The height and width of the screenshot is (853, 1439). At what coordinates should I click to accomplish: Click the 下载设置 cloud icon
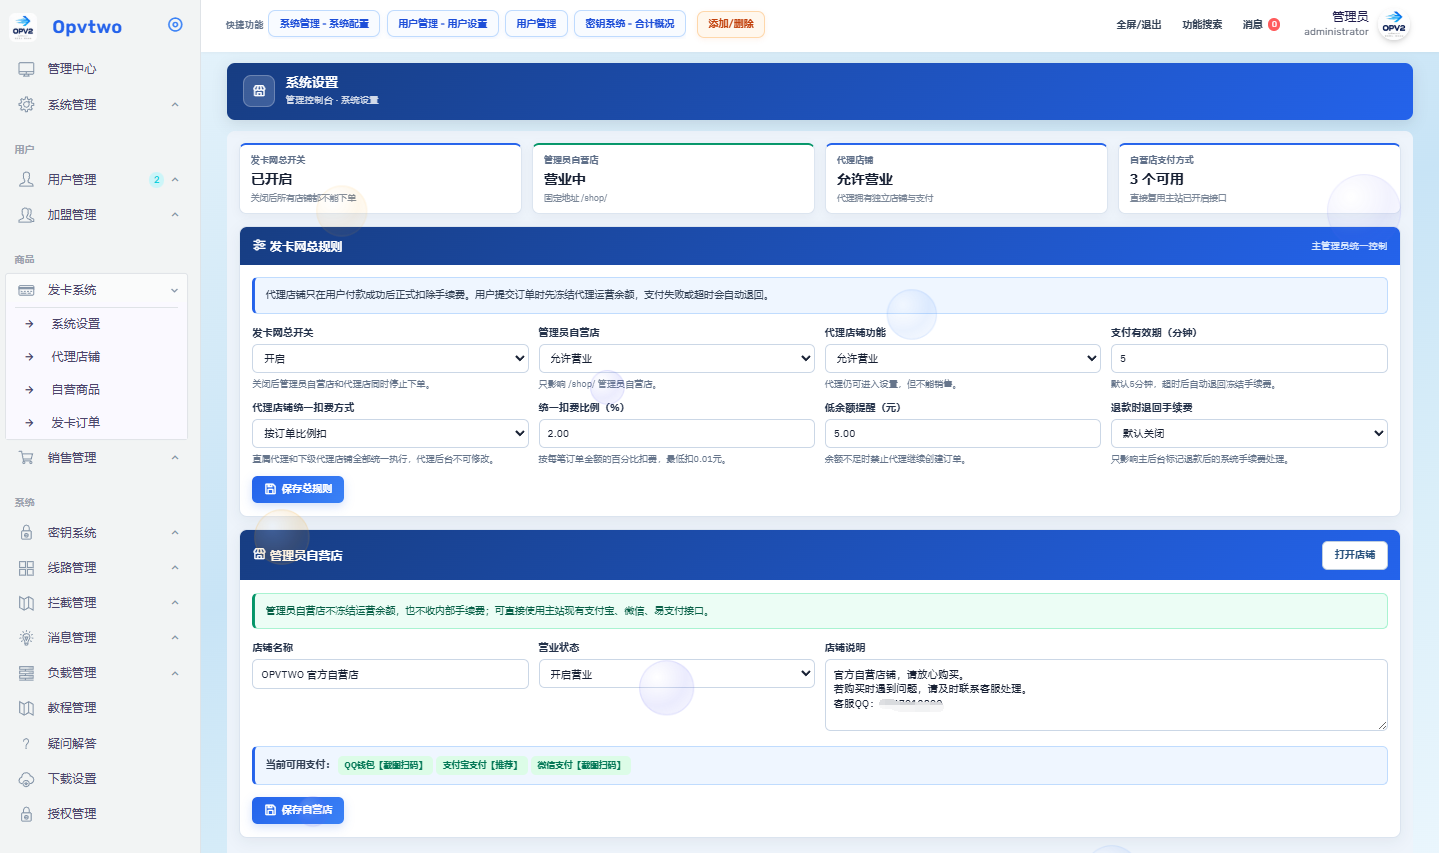coord(26,779)
